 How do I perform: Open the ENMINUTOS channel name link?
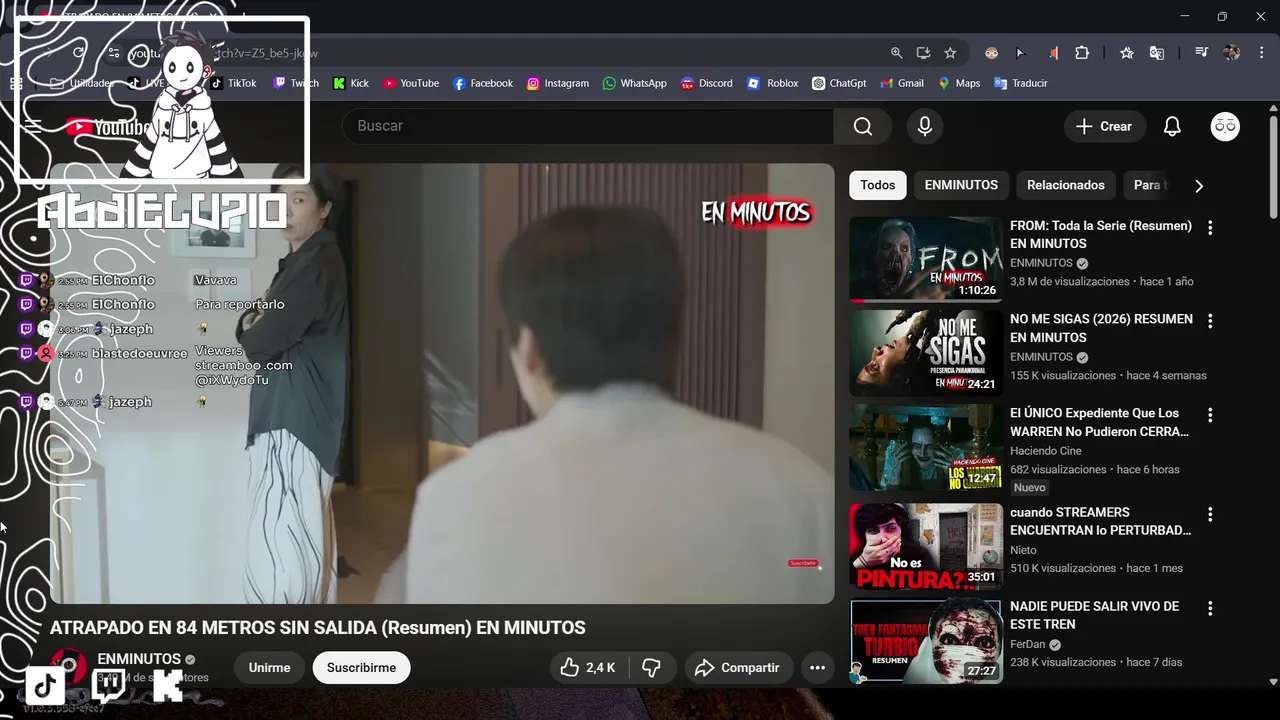click(x=139, y=659)
